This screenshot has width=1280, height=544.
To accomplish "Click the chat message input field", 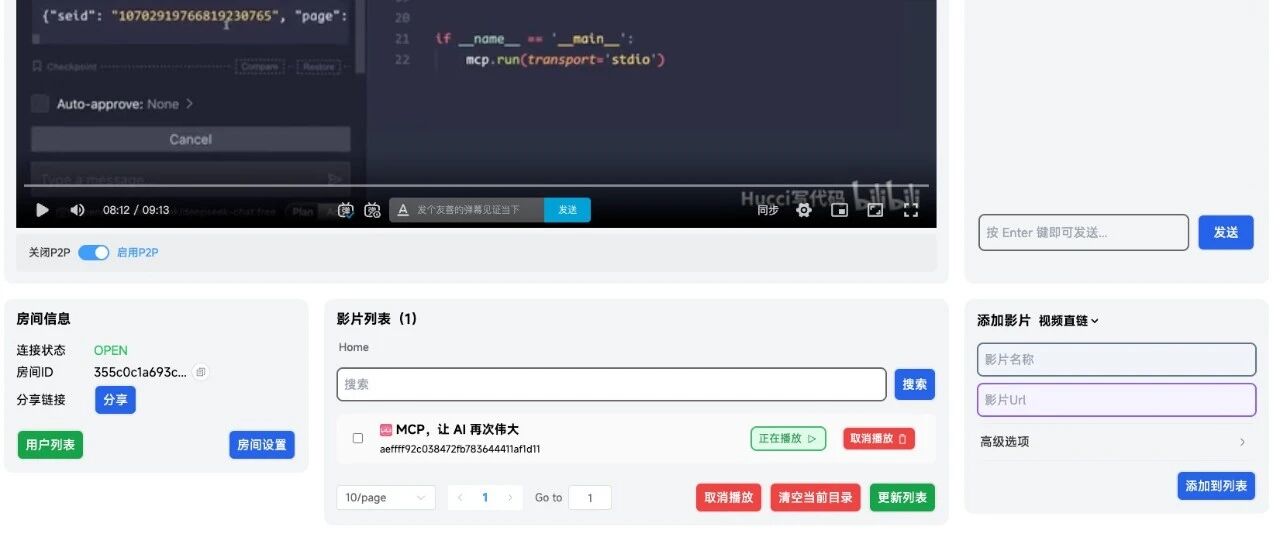I will (1084, 232).
